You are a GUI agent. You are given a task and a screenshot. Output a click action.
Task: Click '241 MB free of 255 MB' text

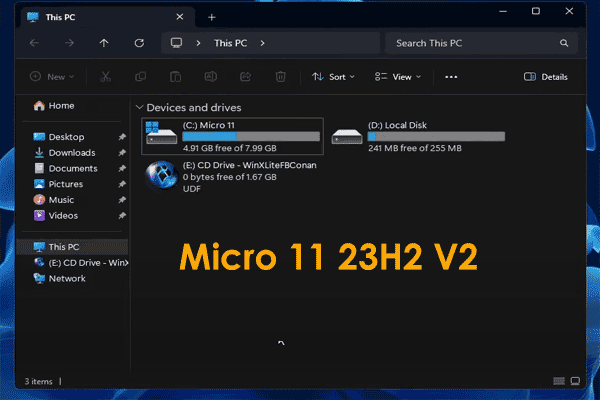pyautogui.click(x=415, y=148)
